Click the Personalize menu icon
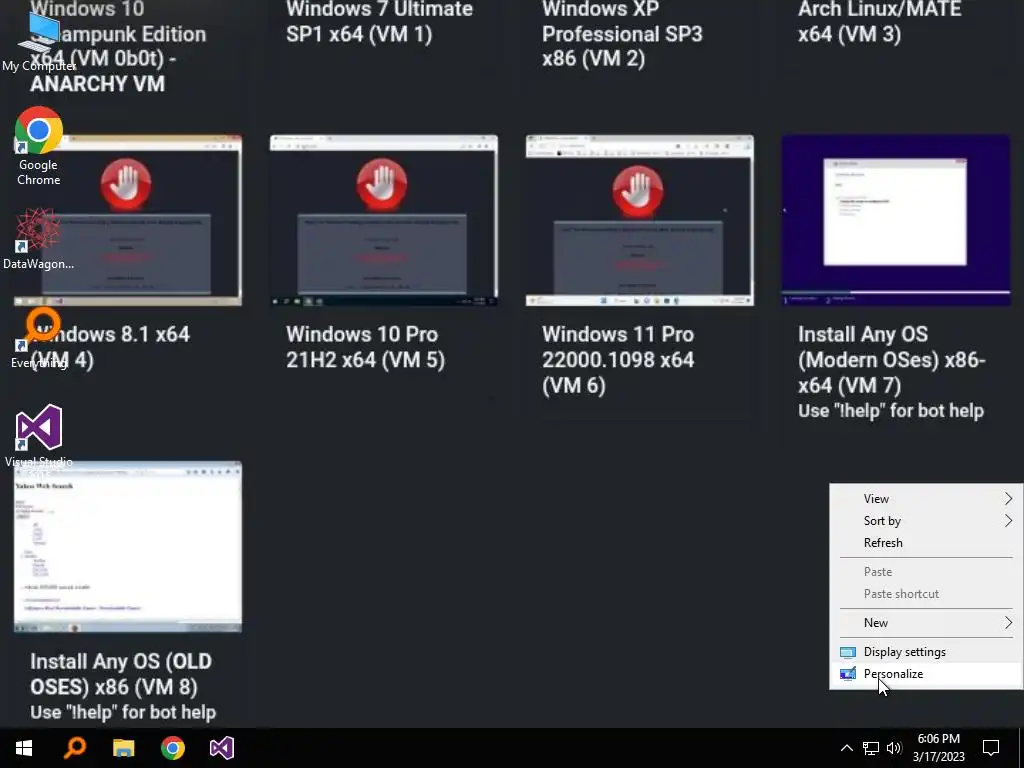 coord(848,674)
